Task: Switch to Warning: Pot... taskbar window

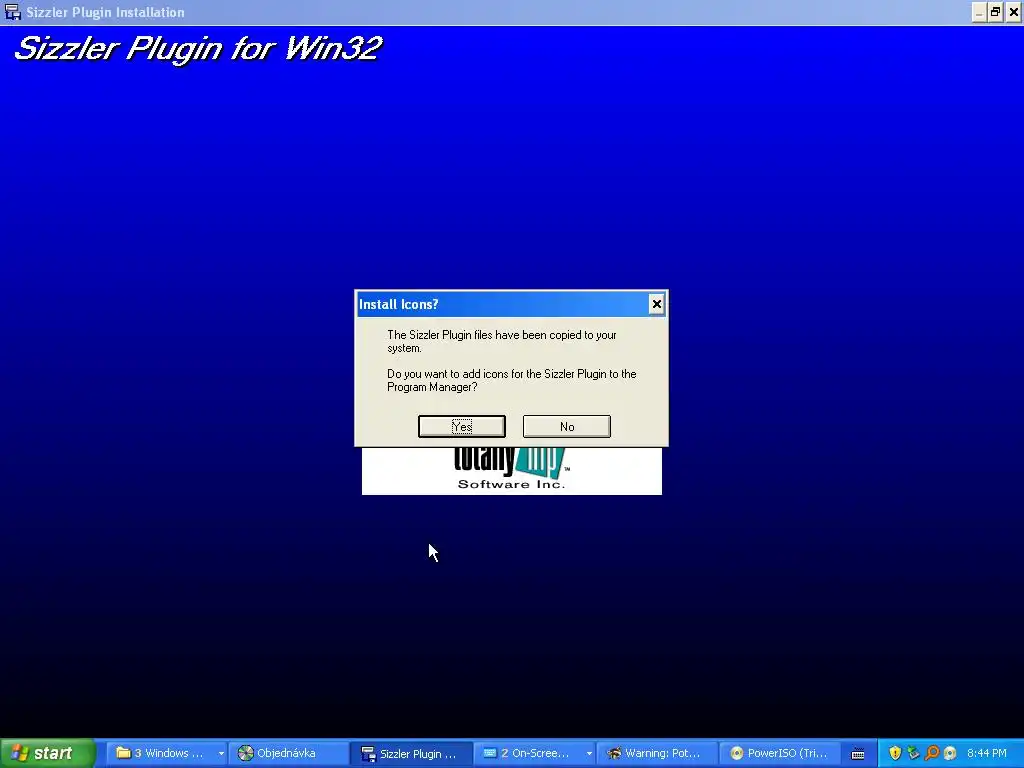Action: (656, 753)
